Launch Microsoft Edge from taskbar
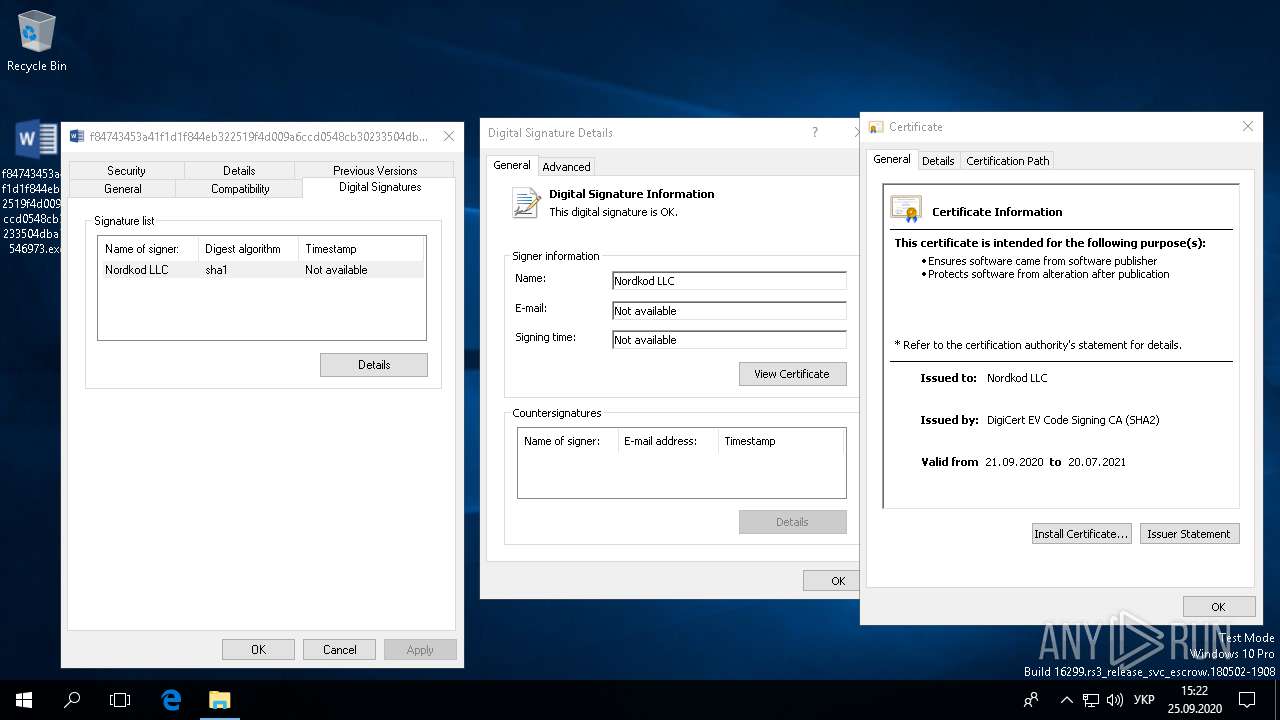This screenshot has height=720, width=1280. pyautogui.click(x=171, y=700)
